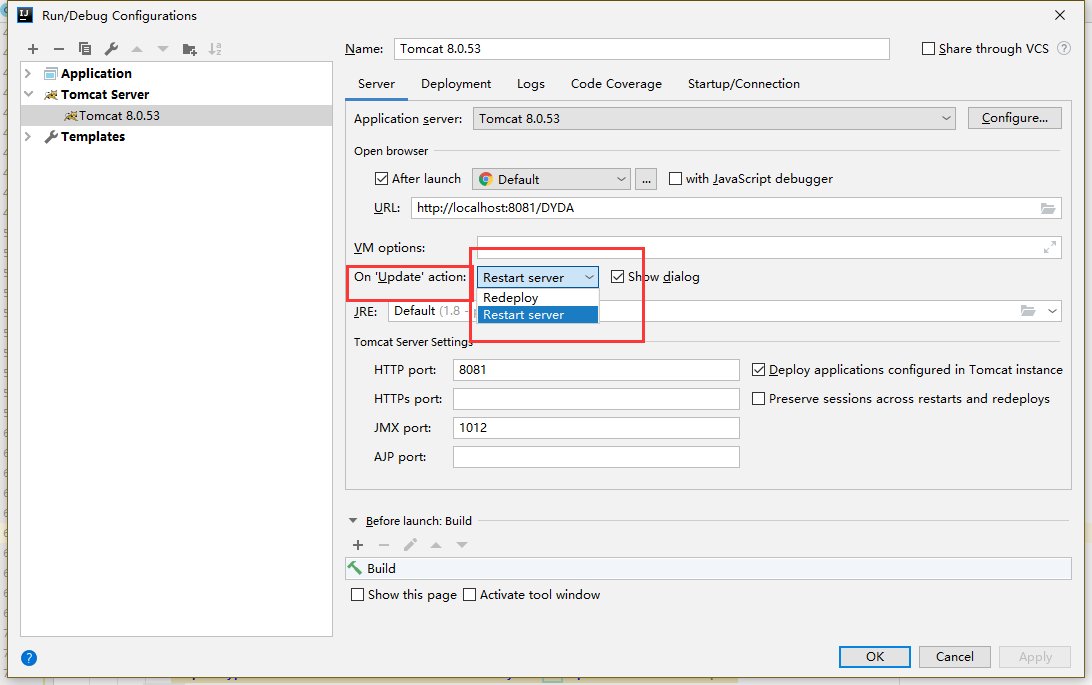This screenshot has width=1092, height=685.
Task: Click the HTTPs port field
Action: [x=596, y=399]
